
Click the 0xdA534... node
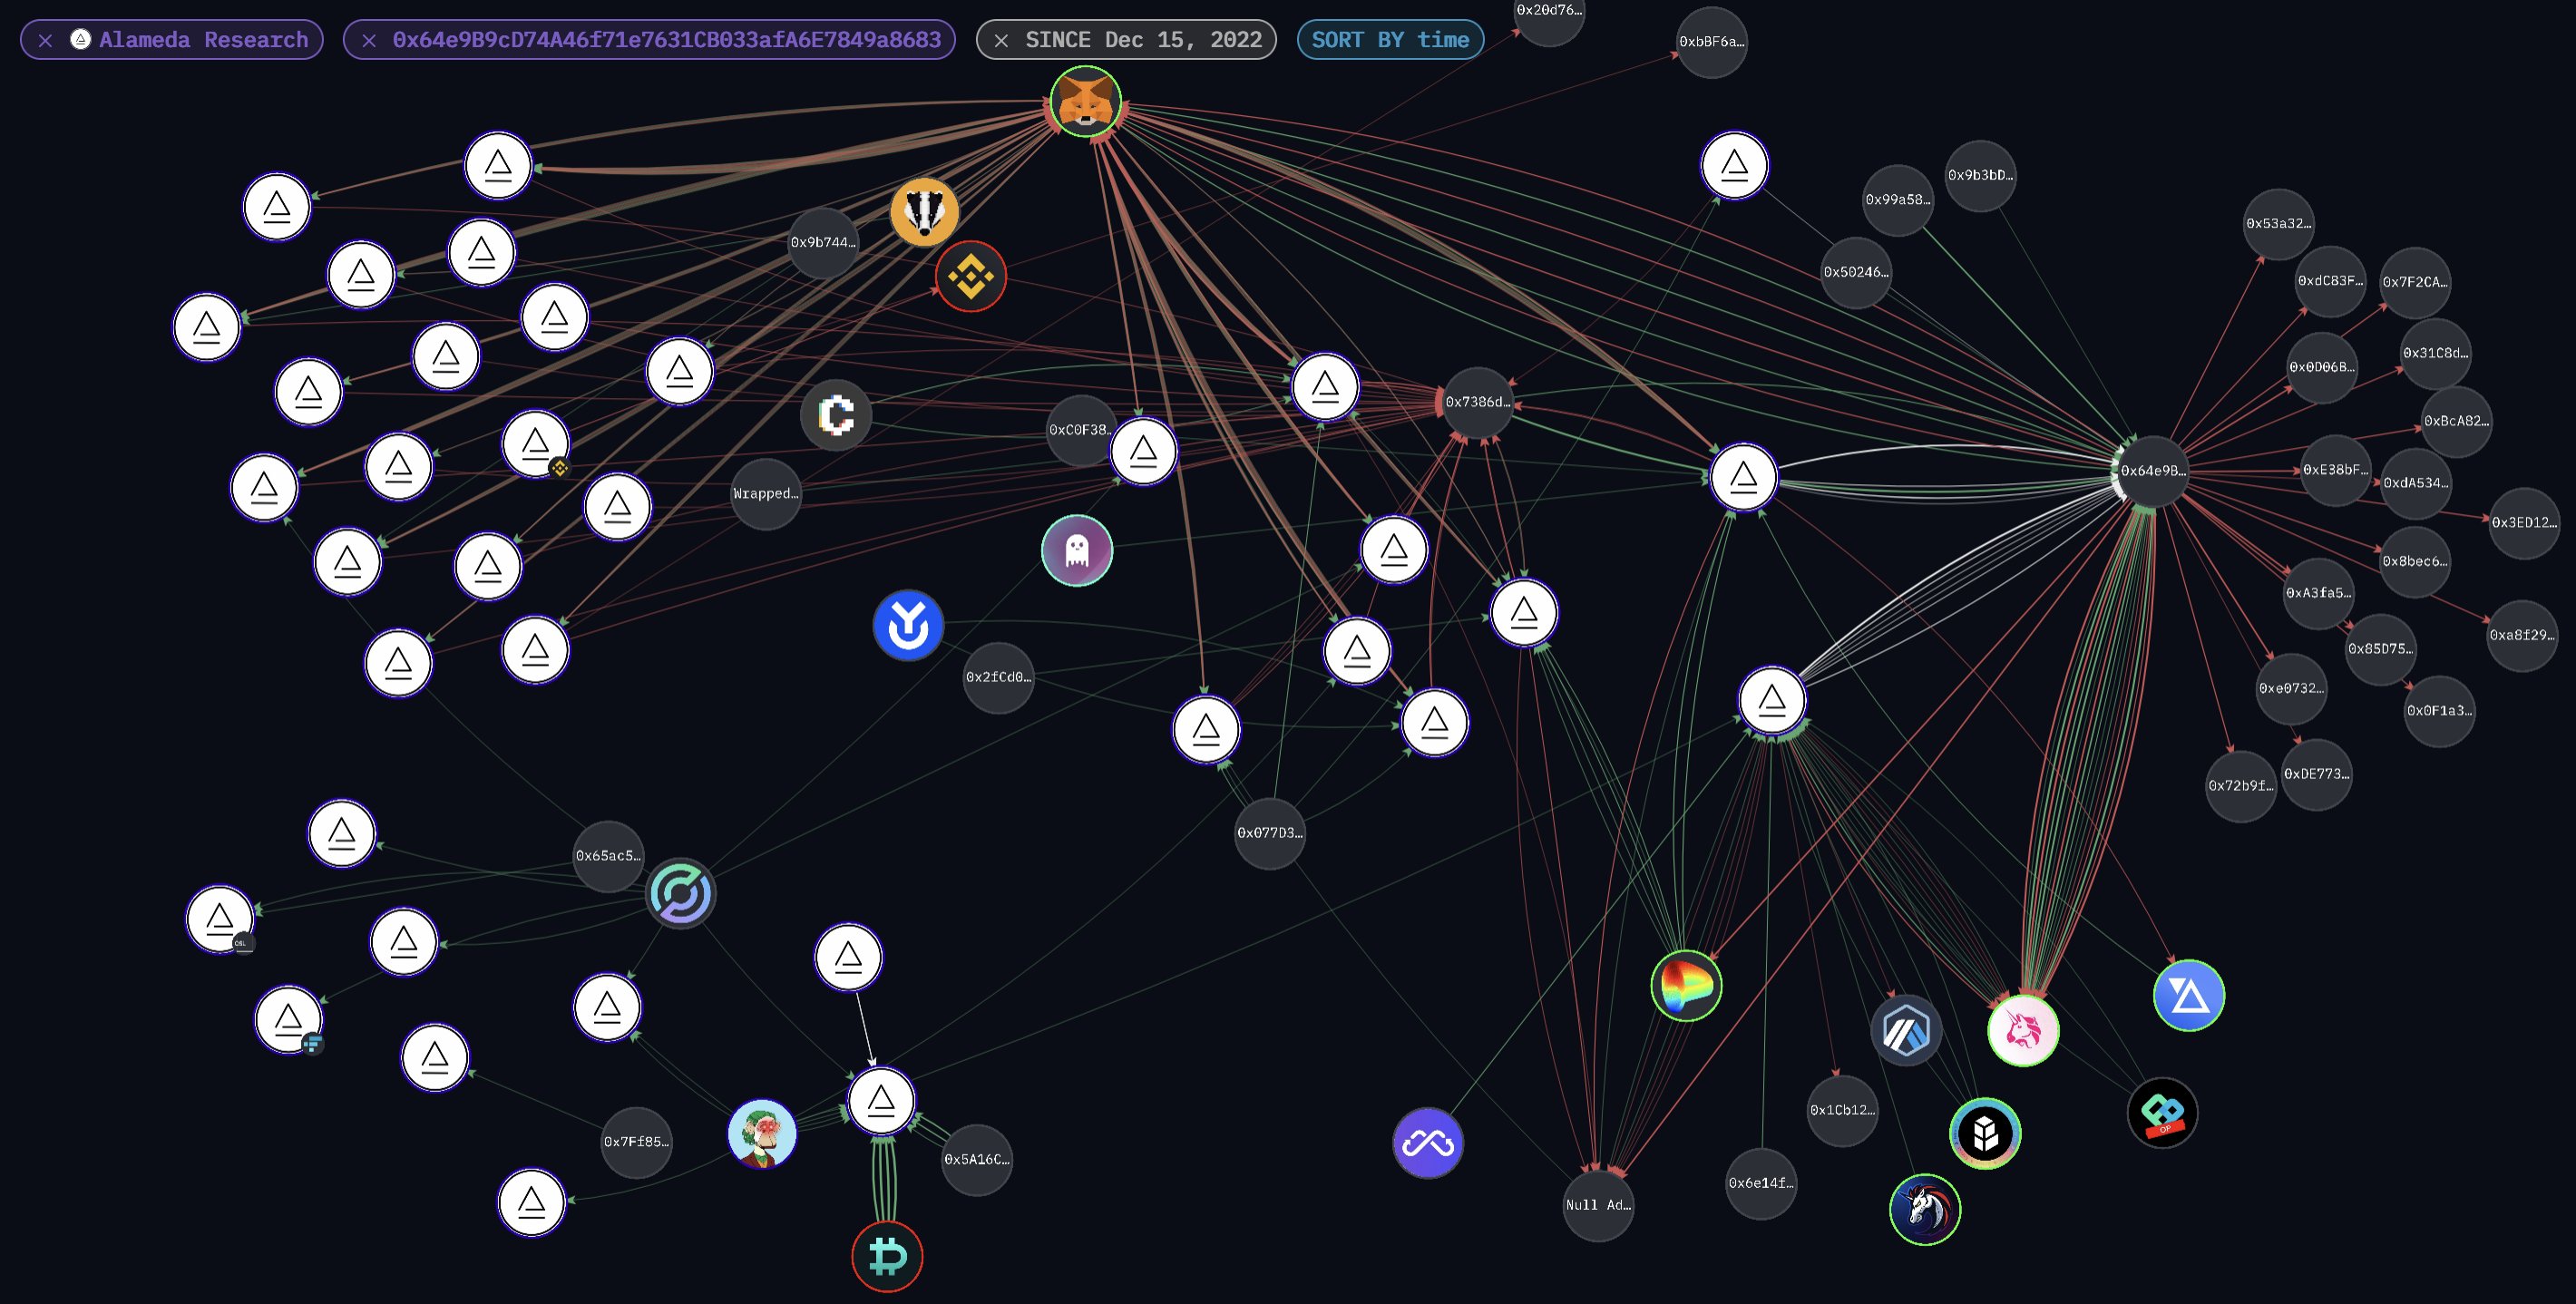[2416, 483]
